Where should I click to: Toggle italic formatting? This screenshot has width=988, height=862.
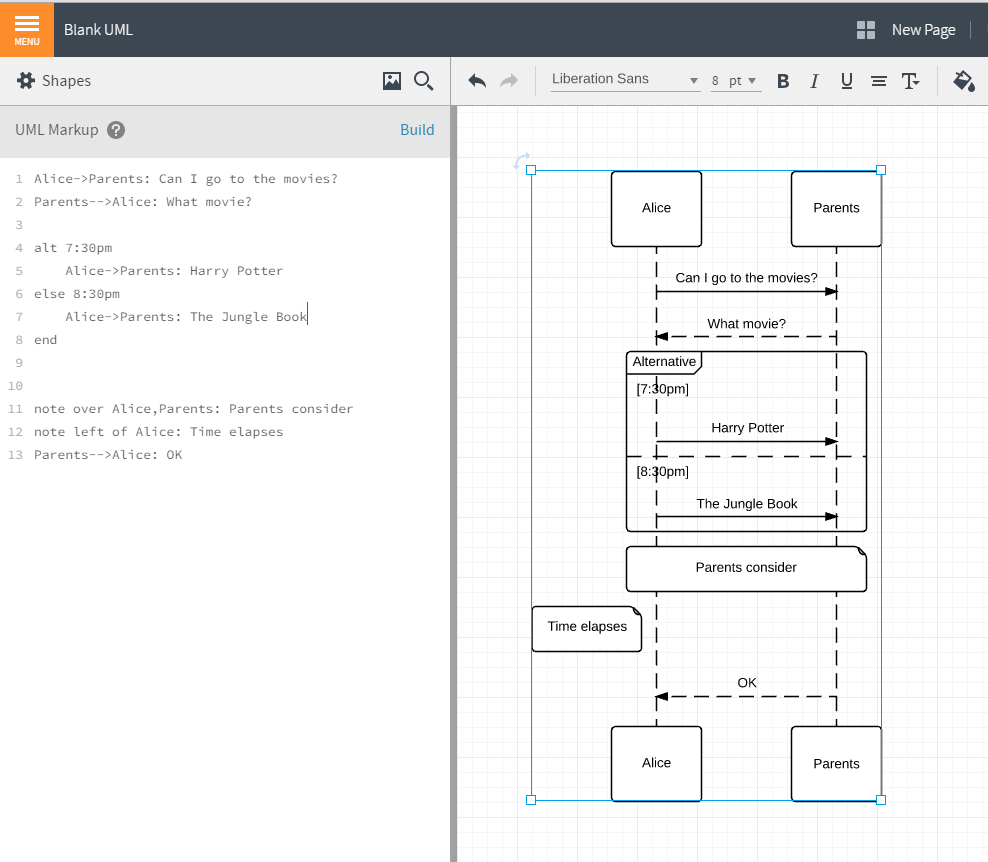814,81
